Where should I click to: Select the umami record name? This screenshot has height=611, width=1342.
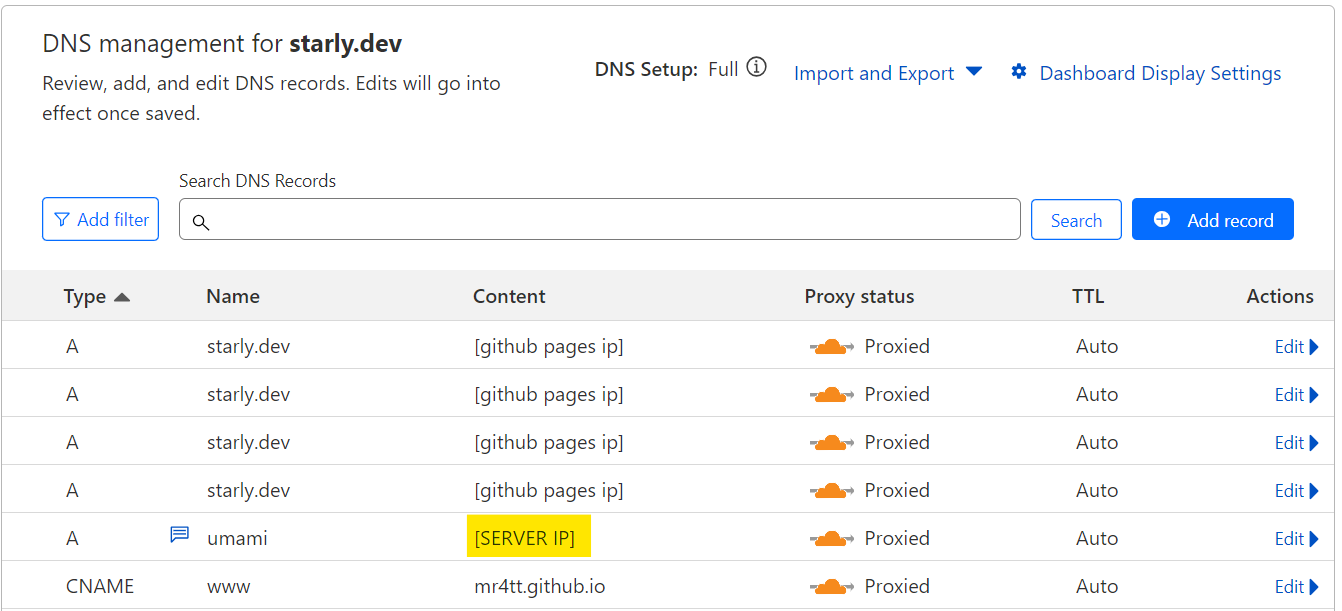click(x=237, y=538)
